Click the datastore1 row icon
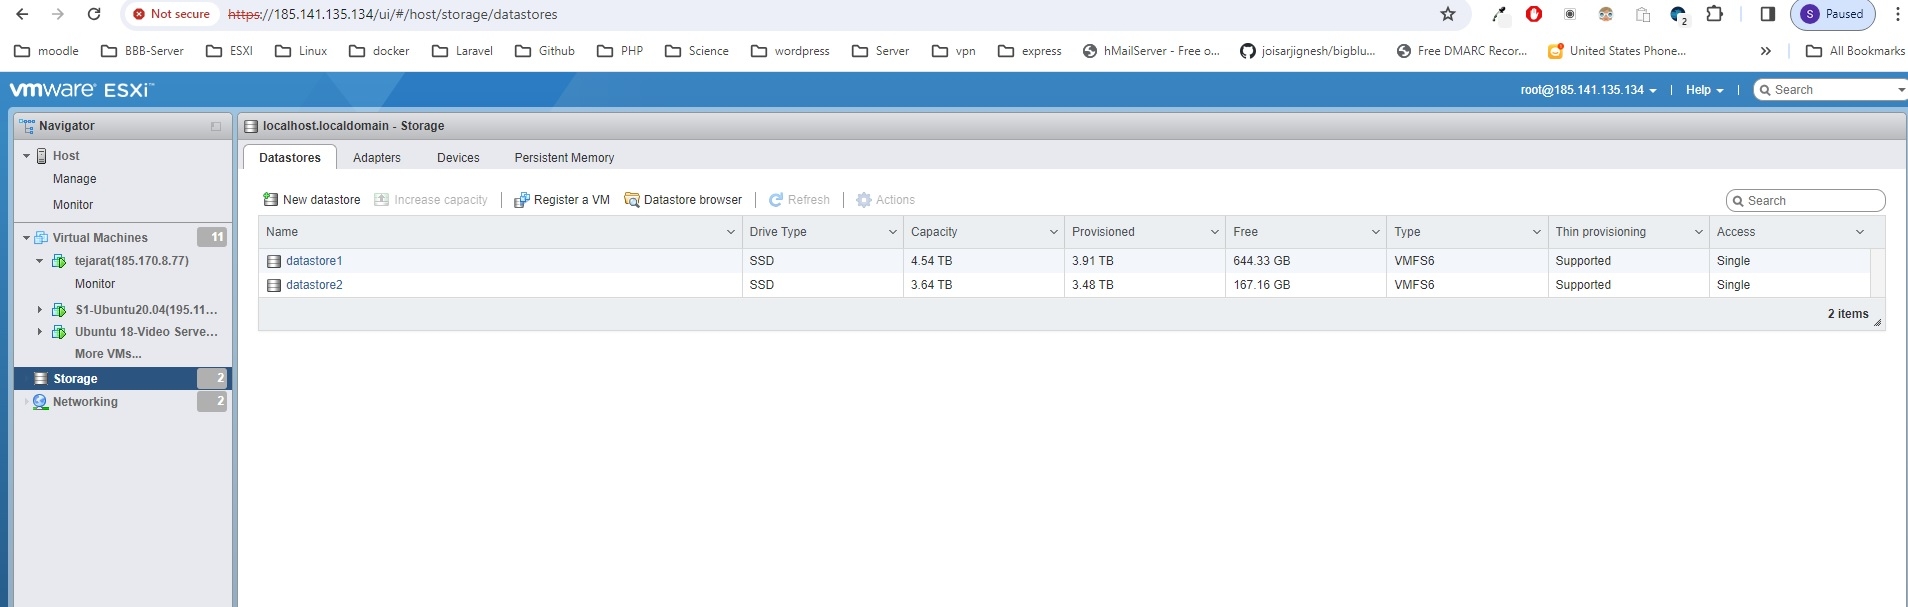Image resolution: width=1908 pixels, height=607 pixels. point(274,261)
